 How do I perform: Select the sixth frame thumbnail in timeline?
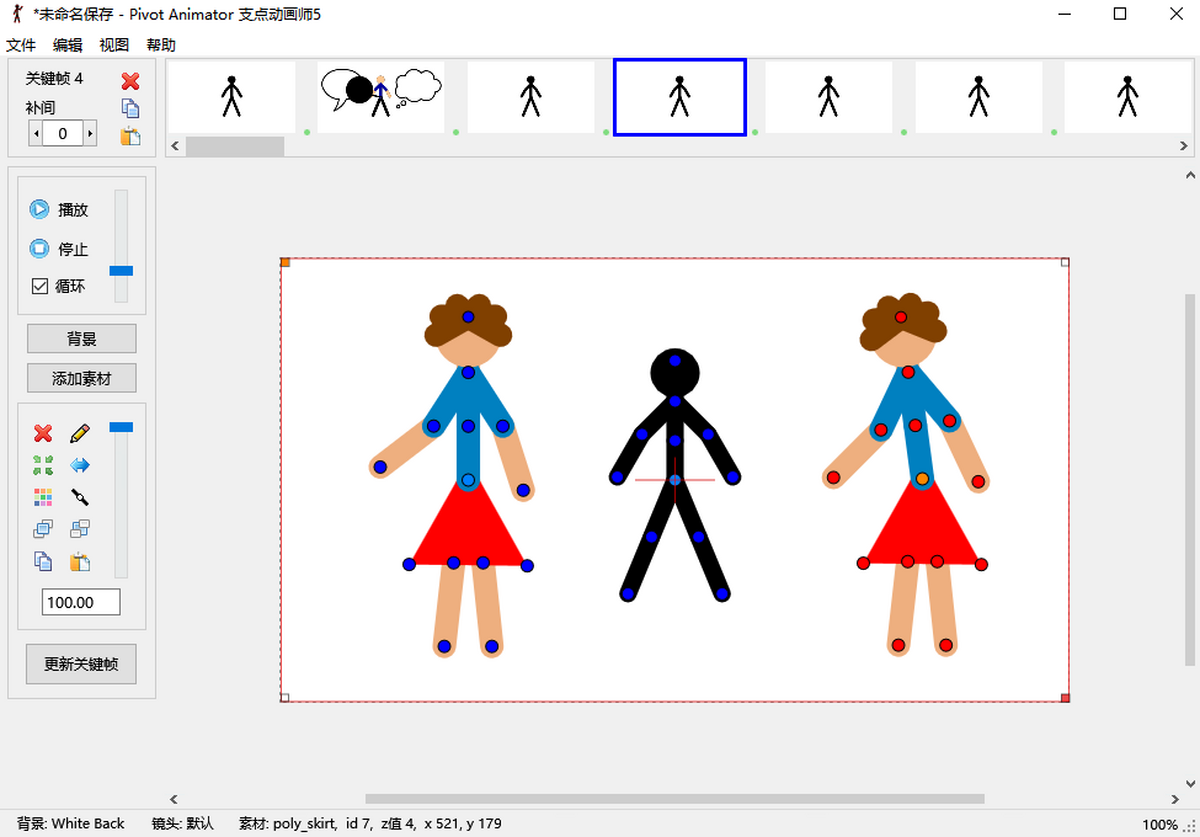[x=979, y=96]
